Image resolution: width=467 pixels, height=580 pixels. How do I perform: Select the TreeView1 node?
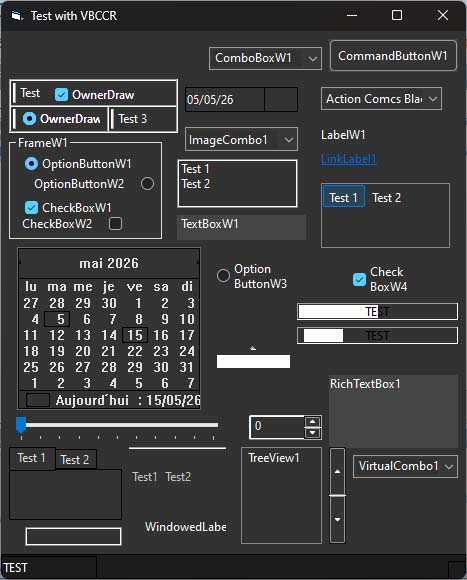point(274,458)
